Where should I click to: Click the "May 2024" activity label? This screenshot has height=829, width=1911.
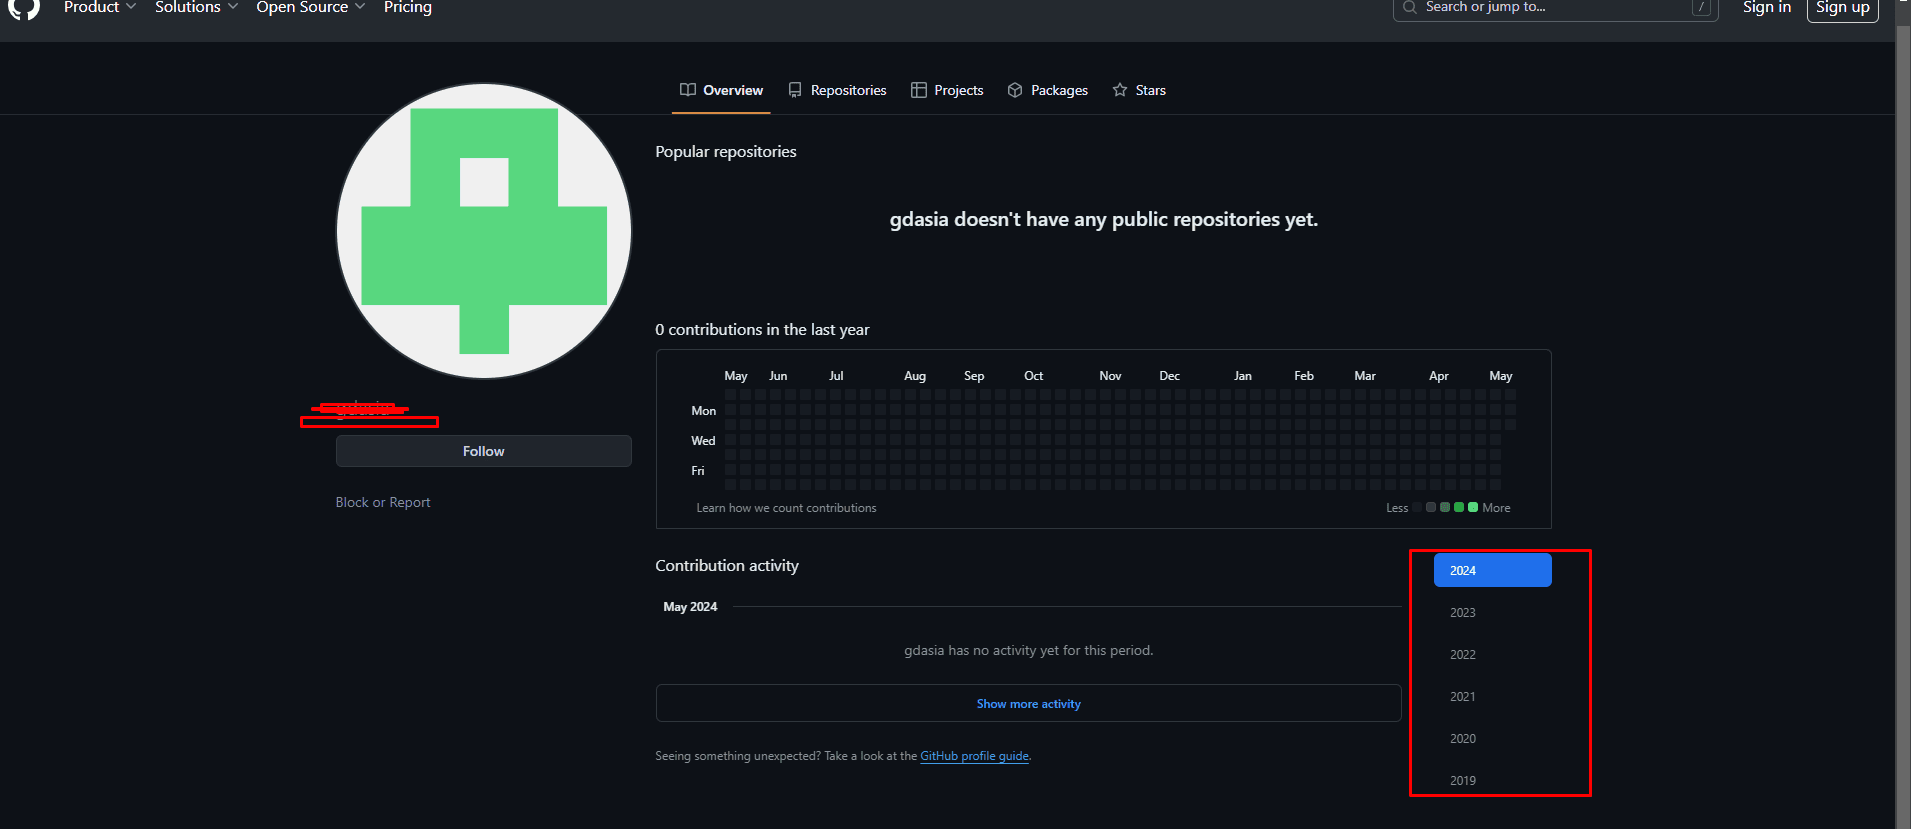[690, 606]
